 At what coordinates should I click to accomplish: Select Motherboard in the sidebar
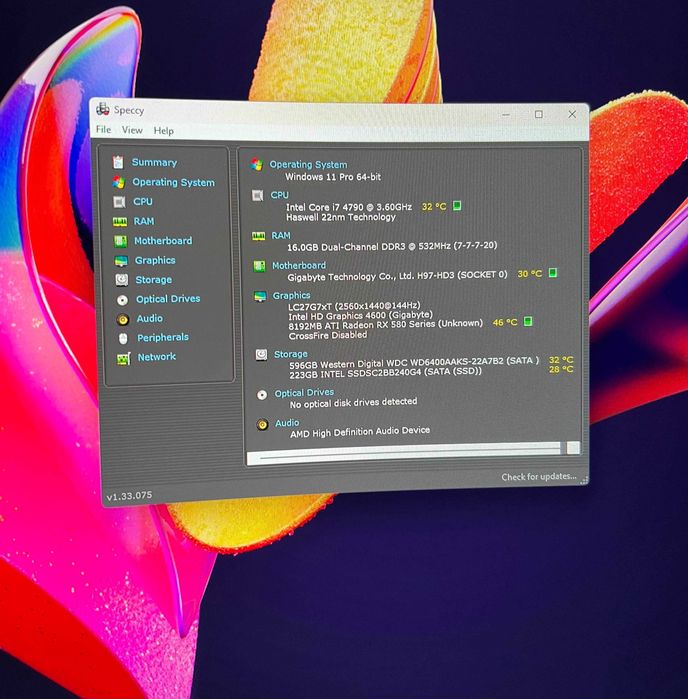tap(163, 241)
